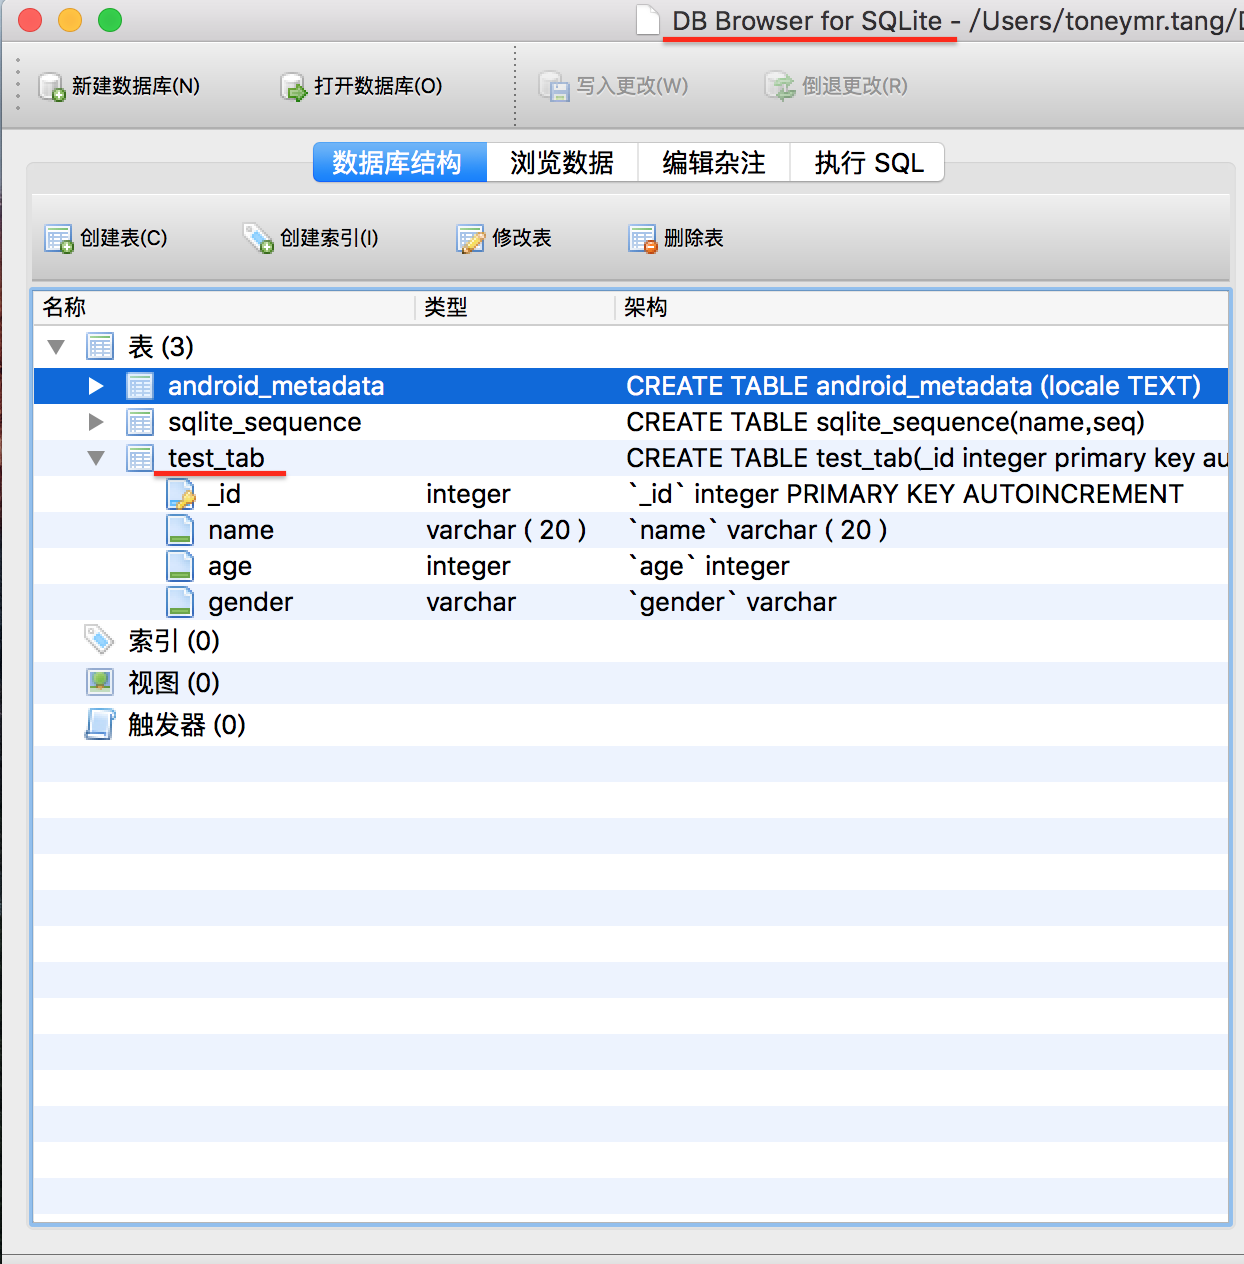1244x1264 pixels.
Task: Click the 类型 column header
Action: [447, 307]
